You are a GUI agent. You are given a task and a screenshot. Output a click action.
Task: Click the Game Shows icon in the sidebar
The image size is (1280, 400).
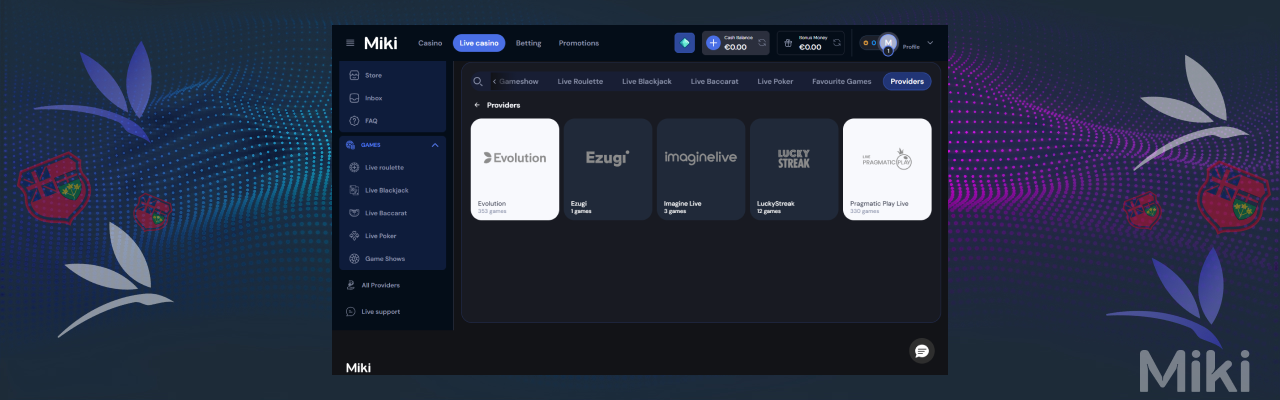point(354,259)
